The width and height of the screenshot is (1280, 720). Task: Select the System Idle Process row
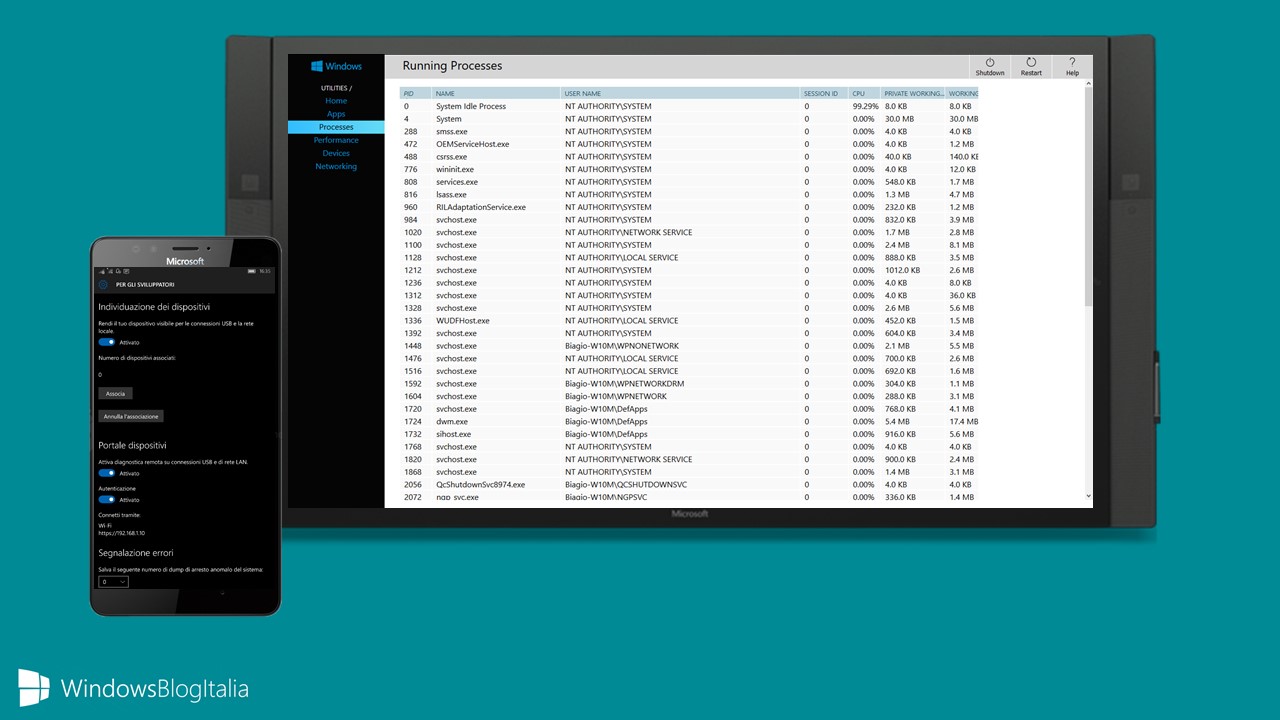pos(690,106)
